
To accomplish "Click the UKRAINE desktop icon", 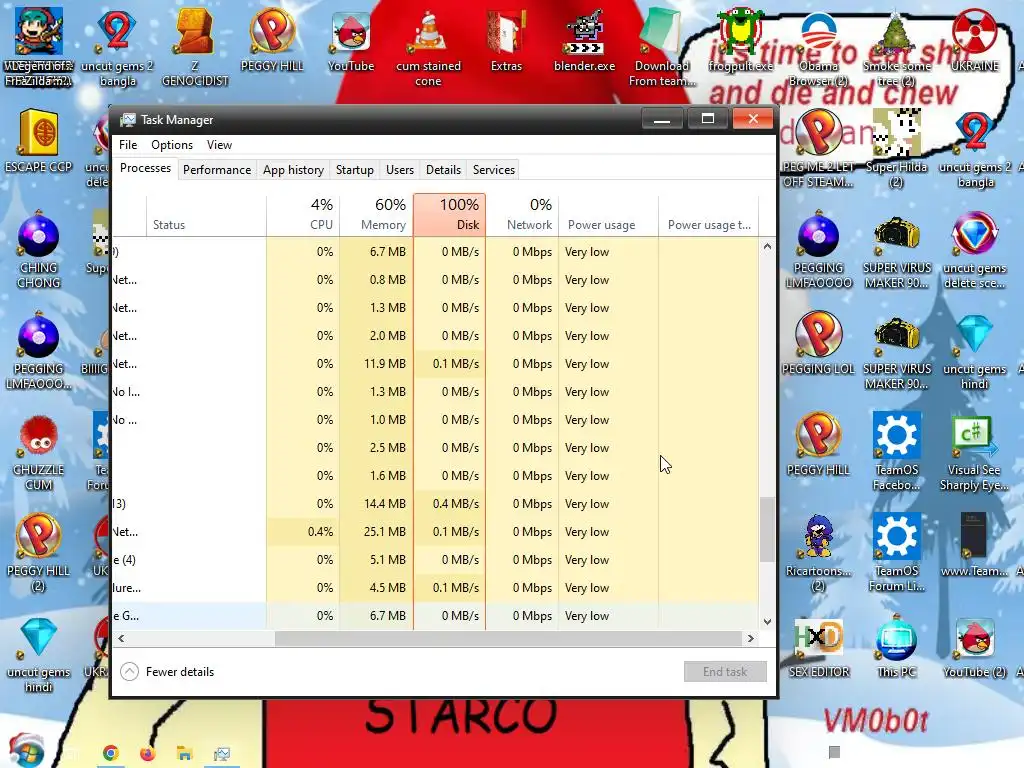I will coord(974,41).
